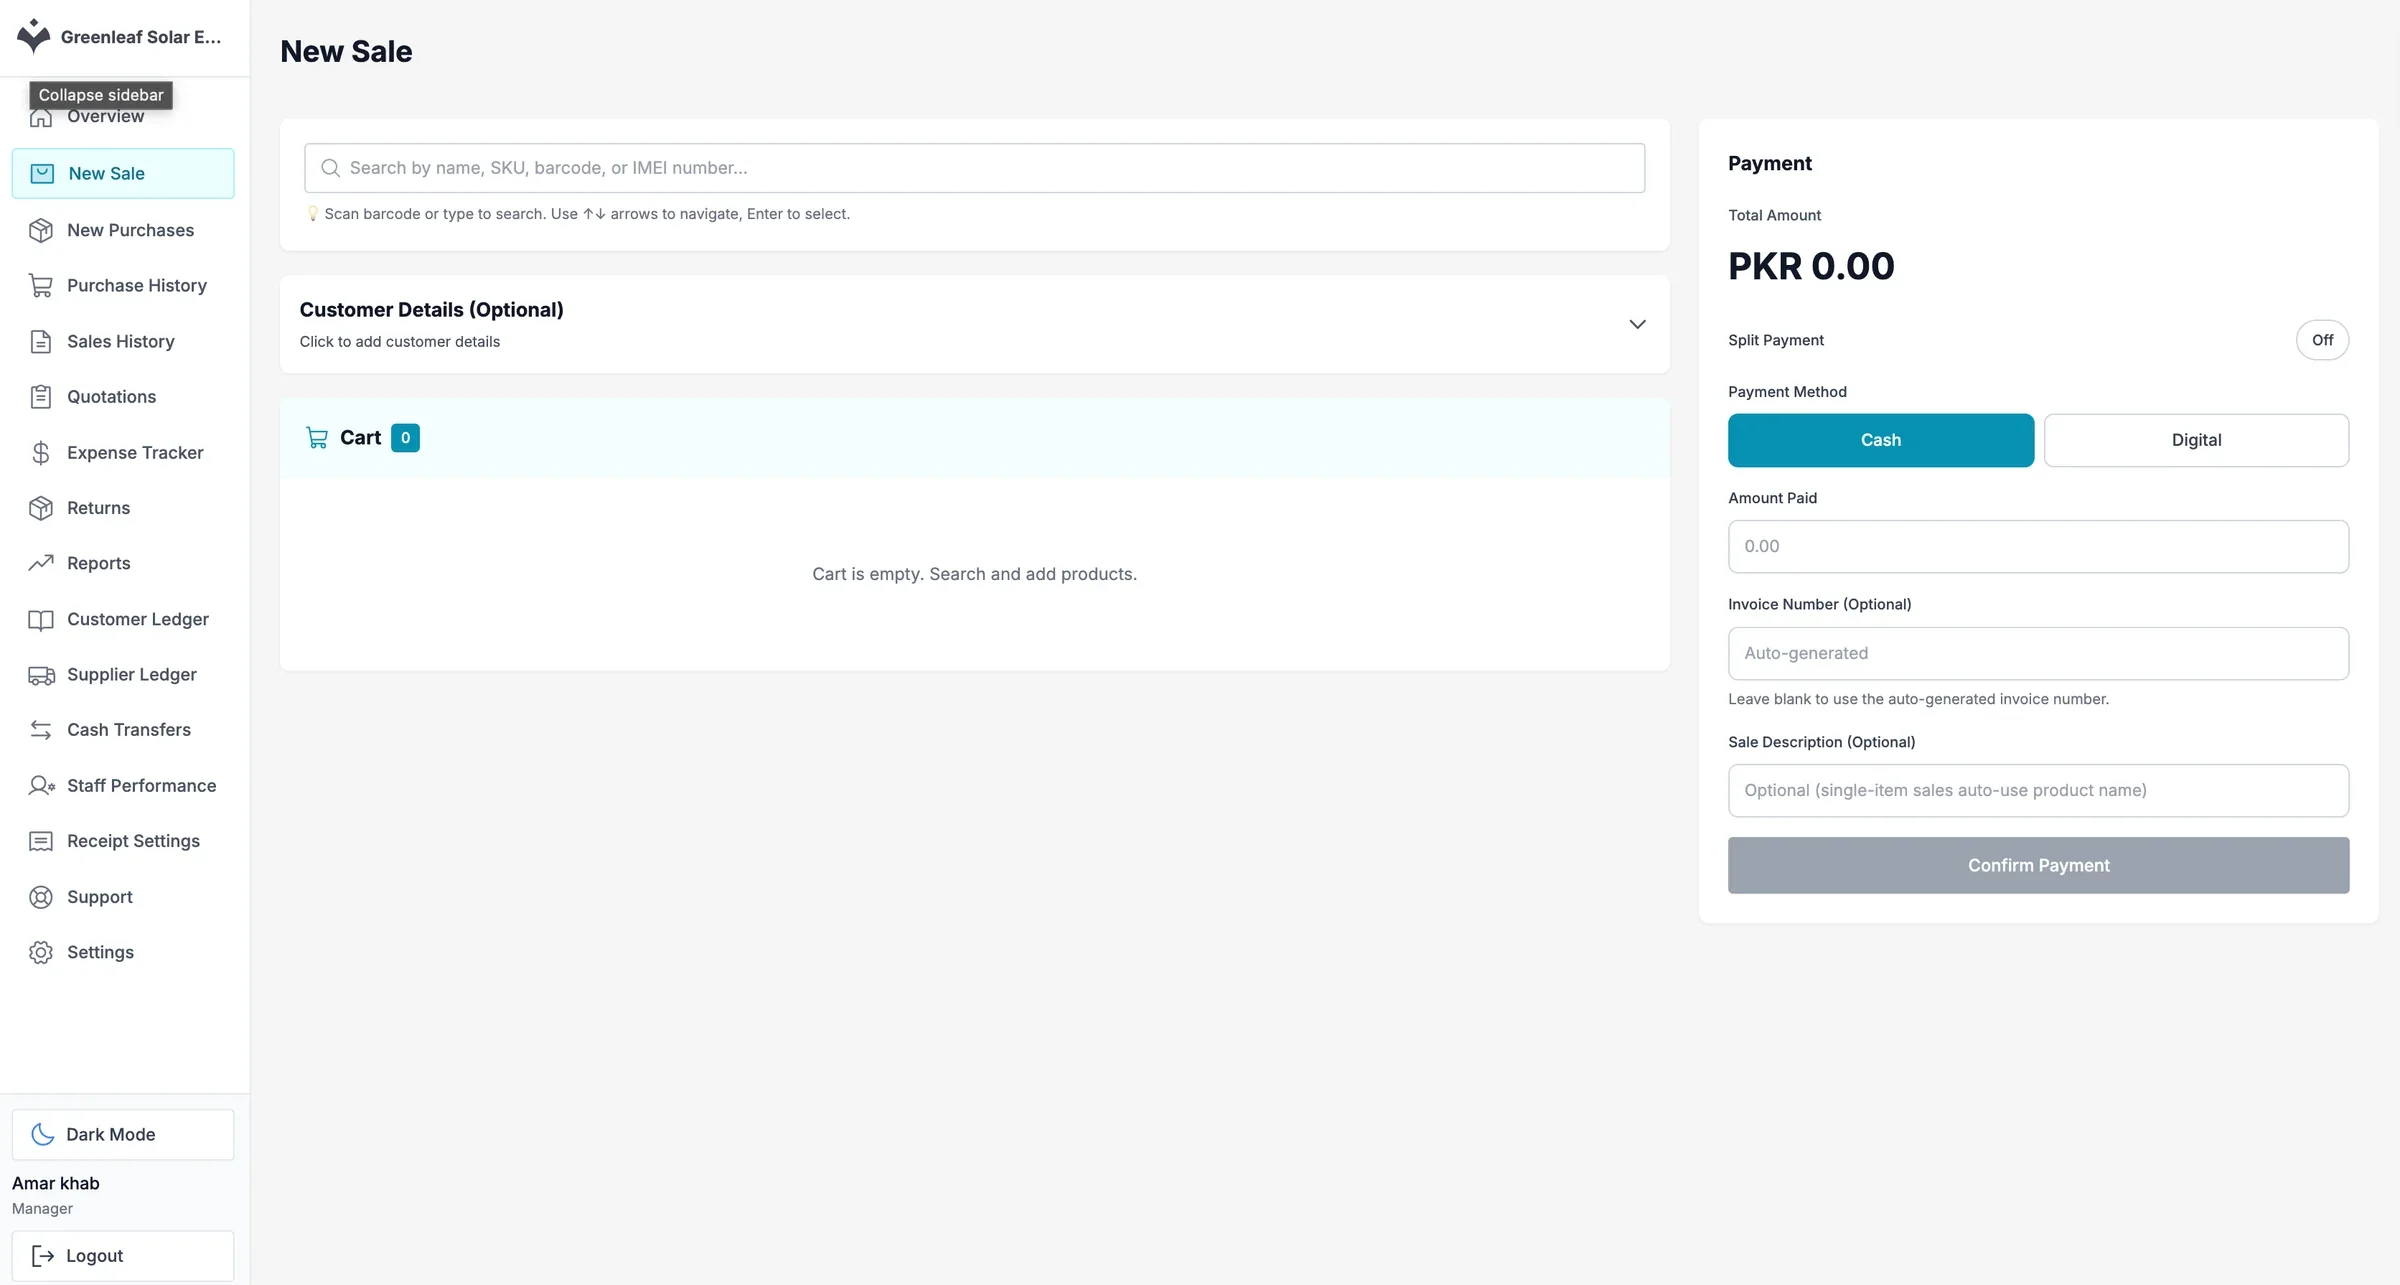Viewport: 2400px width, 1285px height.
Task: Click the Supplier Ledger truck icon
Action: [41, 675]
